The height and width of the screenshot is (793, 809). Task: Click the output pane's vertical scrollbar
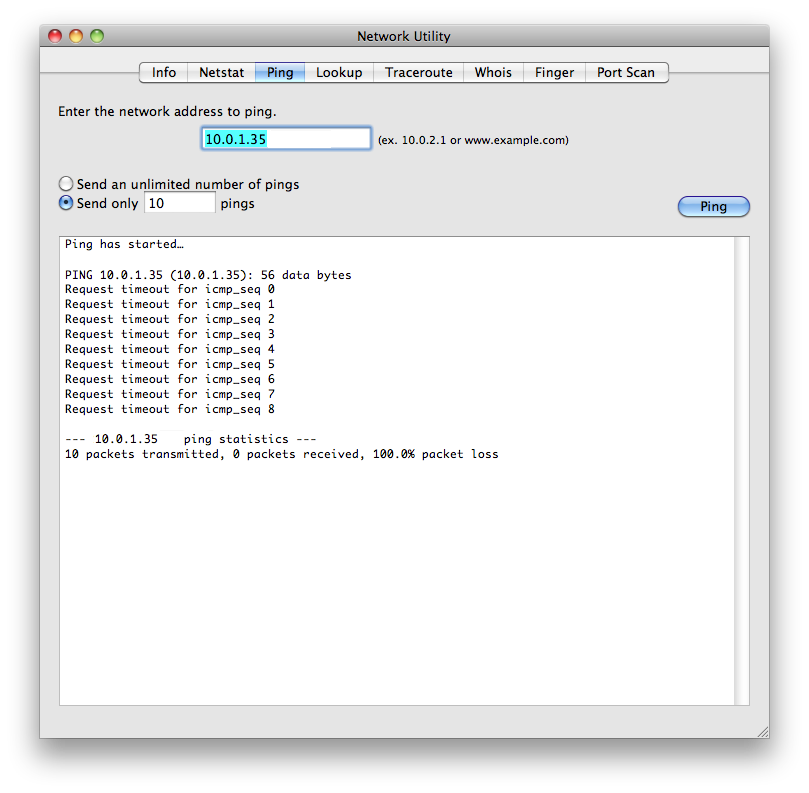coord(742,471)
